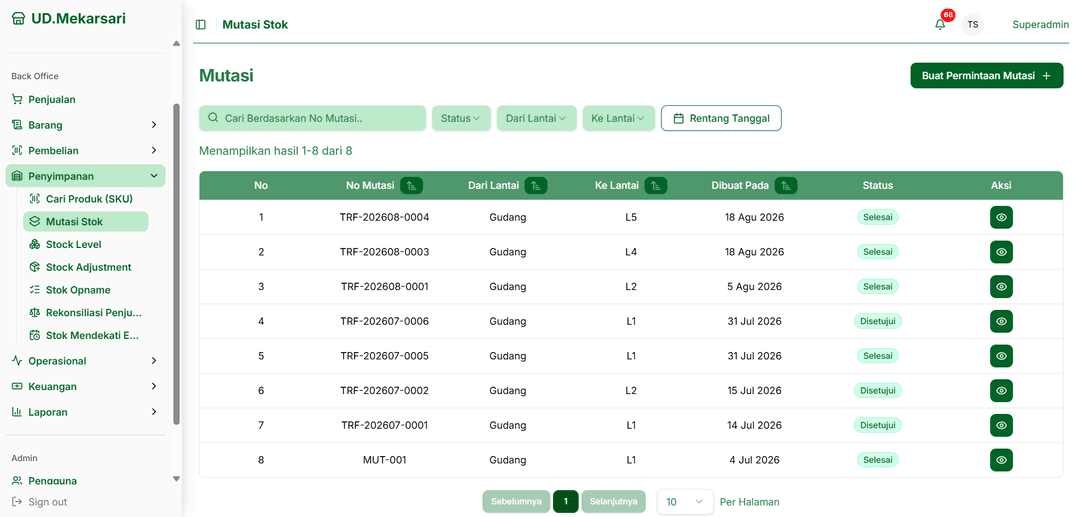The width and height of the screenshot is (1080, 517).
Task: Sort by Ke Lantai column
Action: 656,185
